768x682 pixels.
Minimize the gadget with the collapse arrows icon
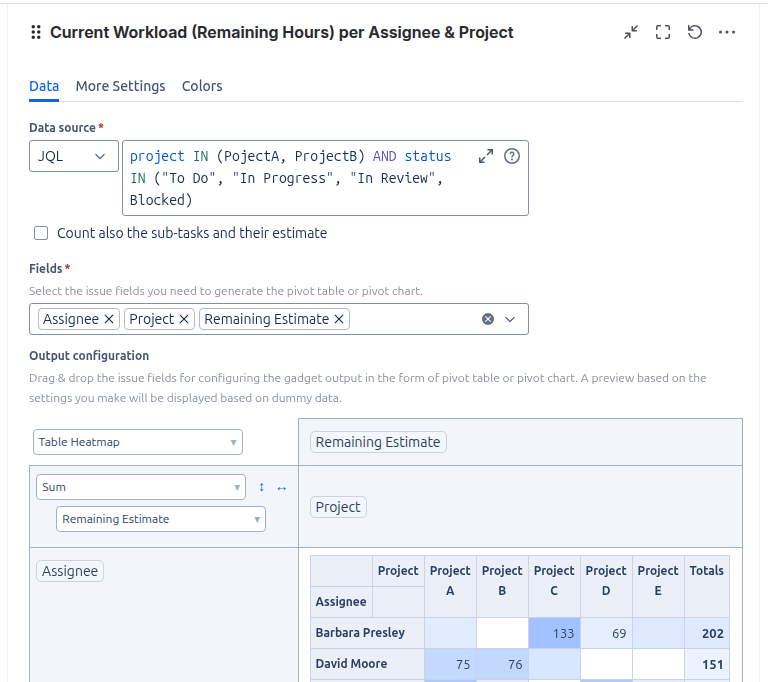pos(631,32)
